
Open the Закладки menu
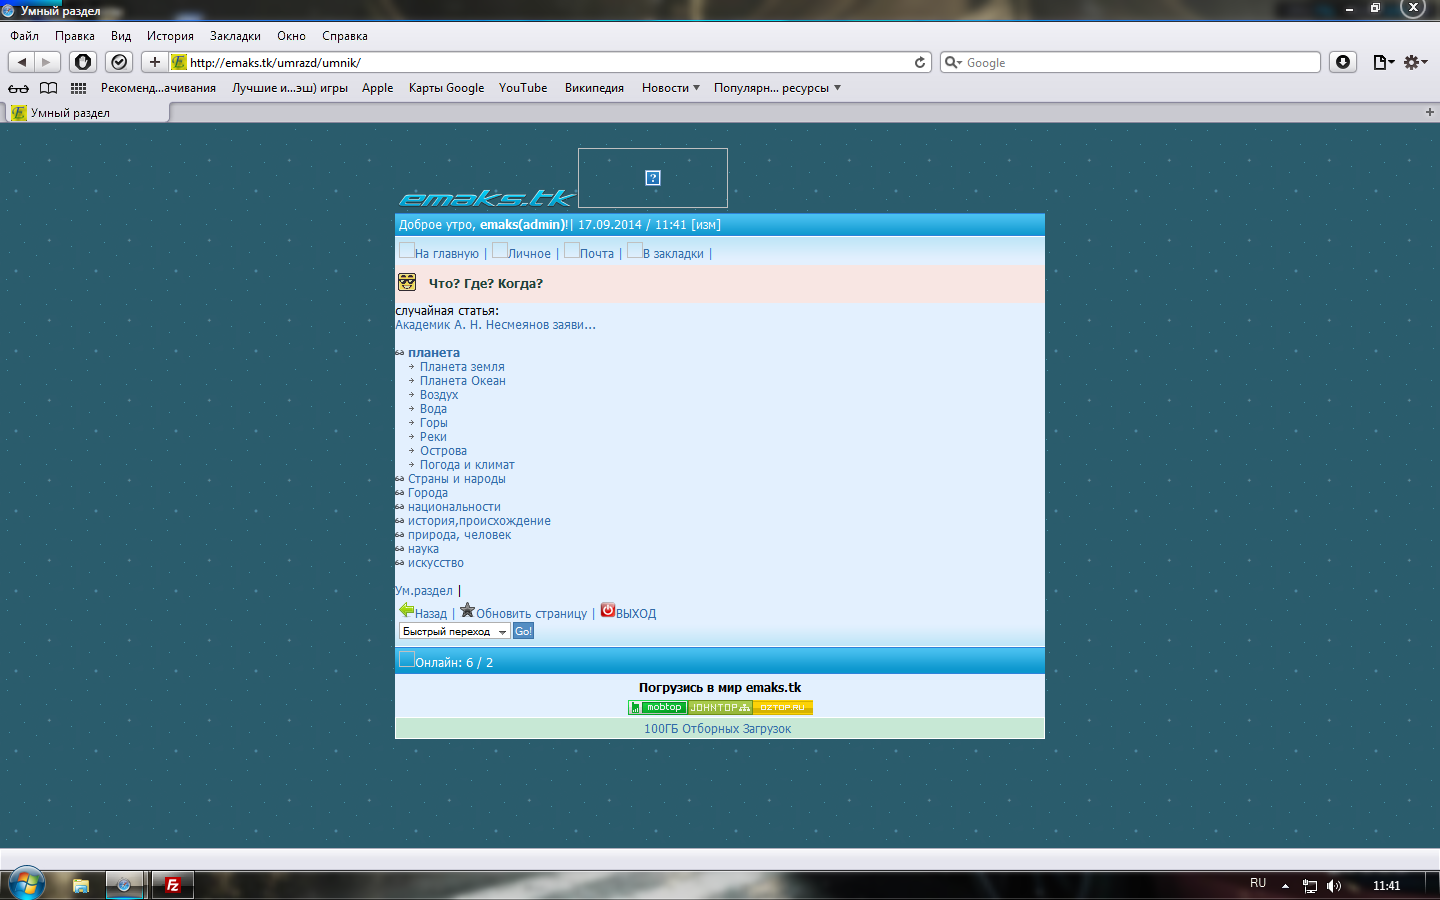click(235, 36)
